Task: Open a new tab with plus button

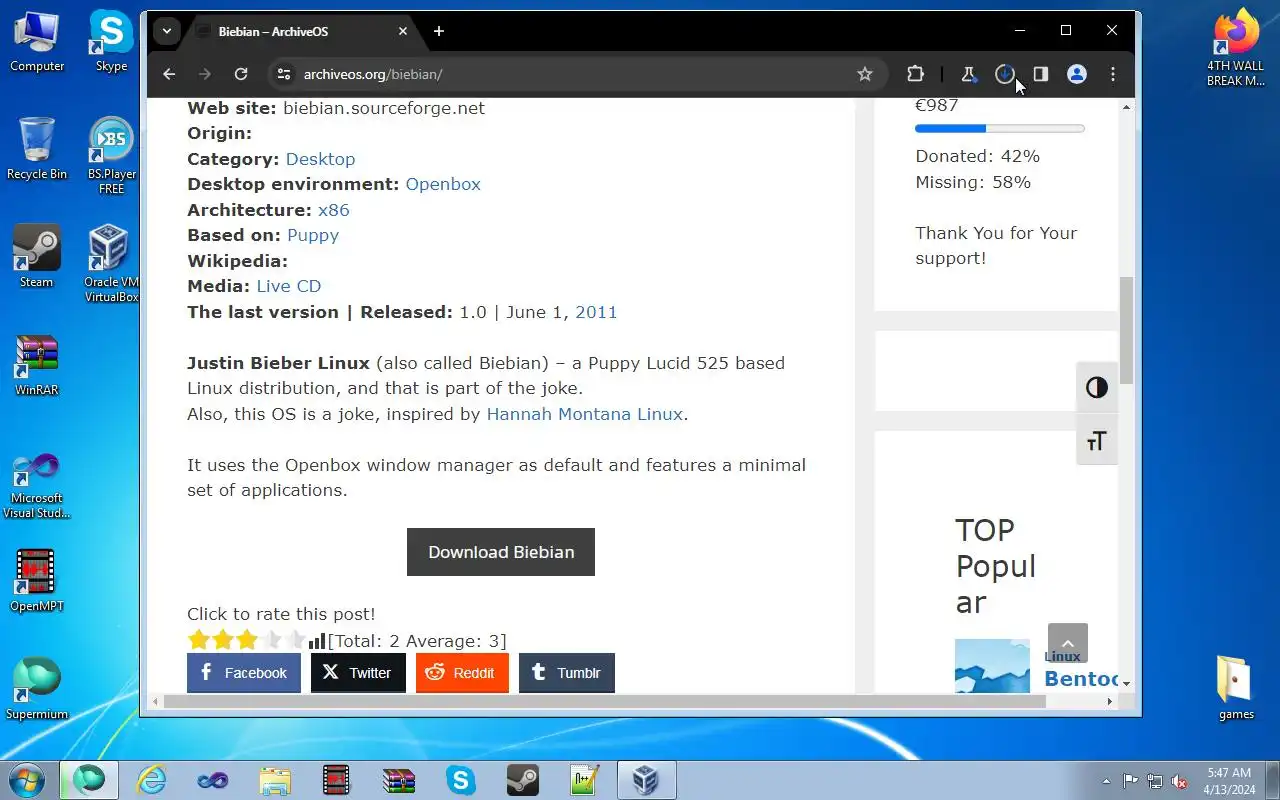Action: click(x=439, y=31)
